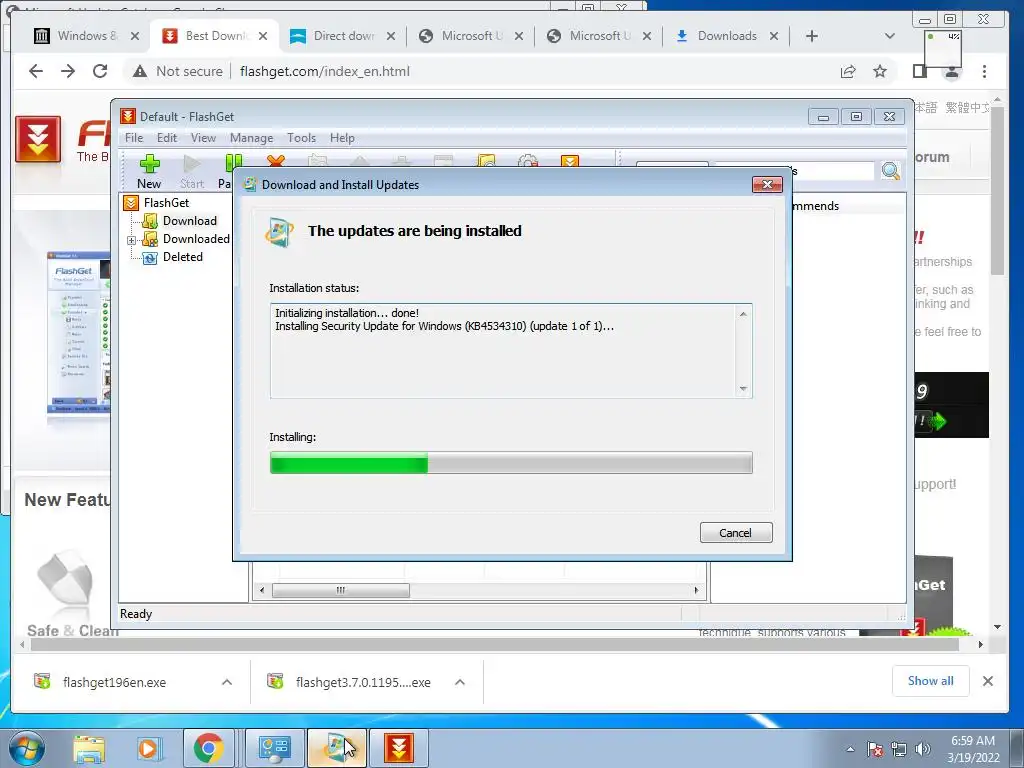Close the Chrome downloads bar
Image resolution: width=1024 pixels, height=768 pixels.
[x=988, y=681]
